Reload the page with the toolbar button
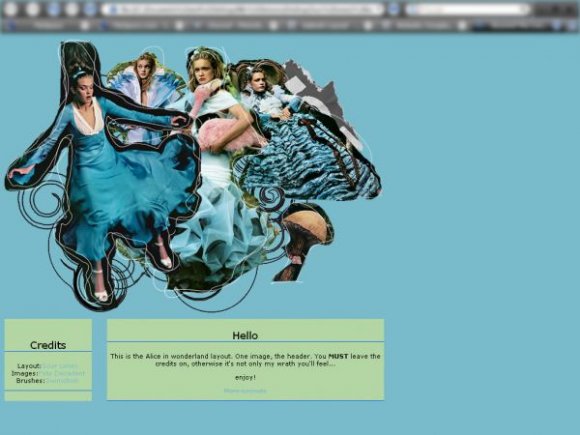 (54, 9)
